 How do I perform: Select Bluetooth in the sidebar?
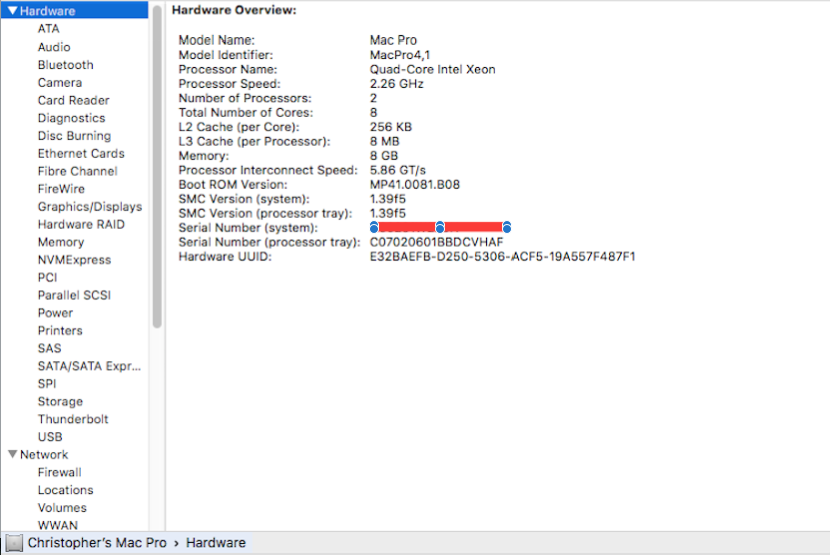click(66, 65)
